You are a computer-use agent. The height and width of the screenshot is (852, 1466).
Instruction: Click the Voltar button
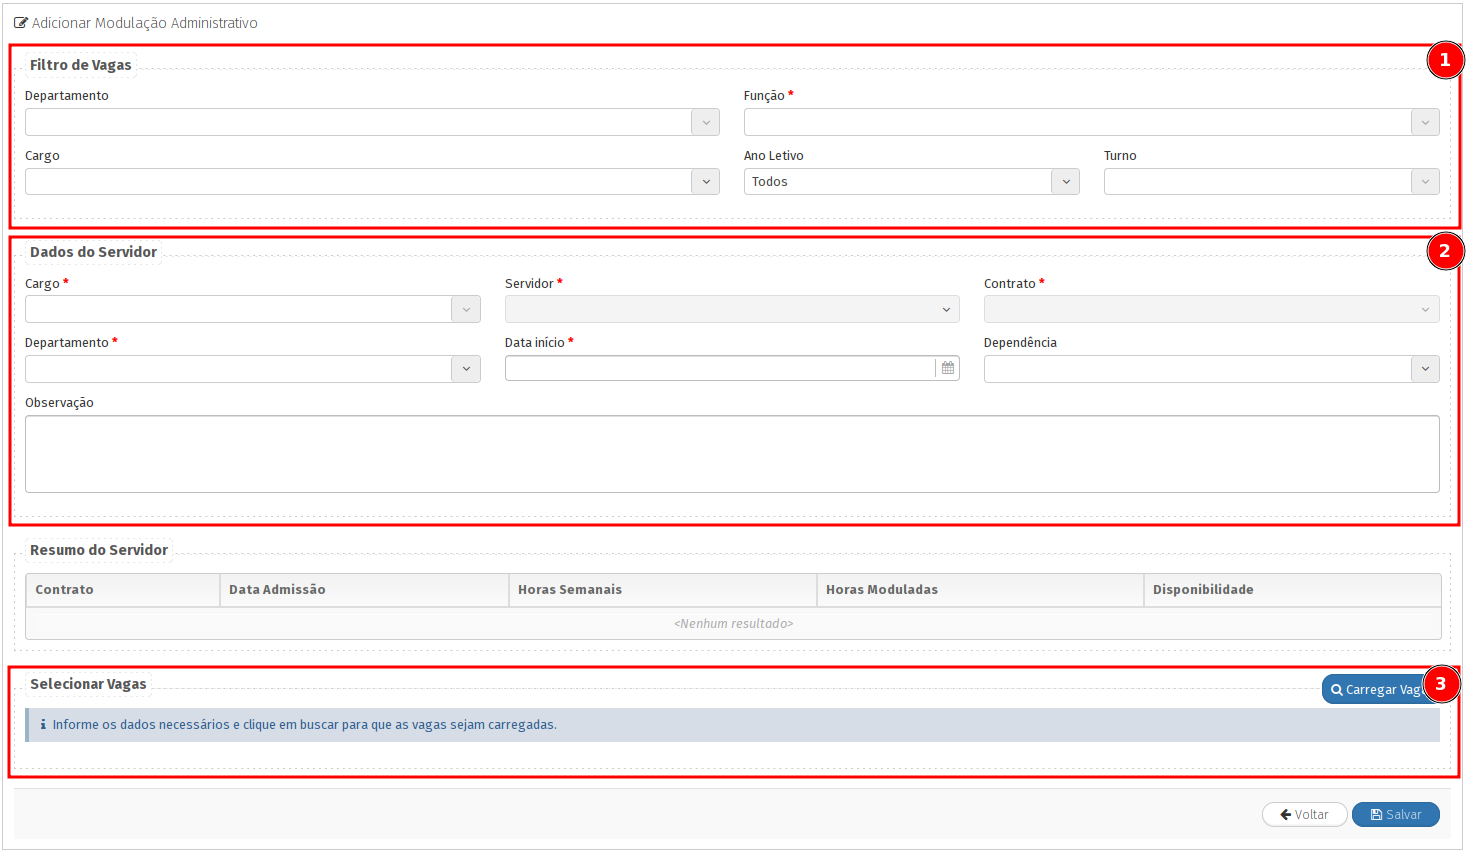pos(1304,814)
